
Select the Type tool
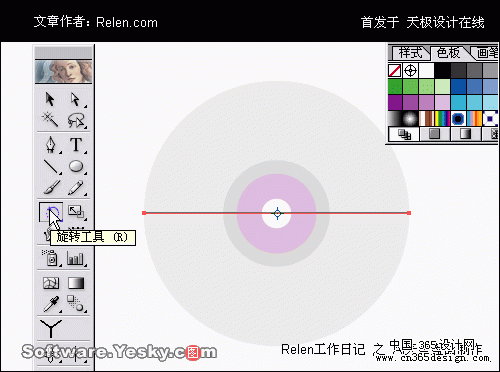[x=76, y=145]
